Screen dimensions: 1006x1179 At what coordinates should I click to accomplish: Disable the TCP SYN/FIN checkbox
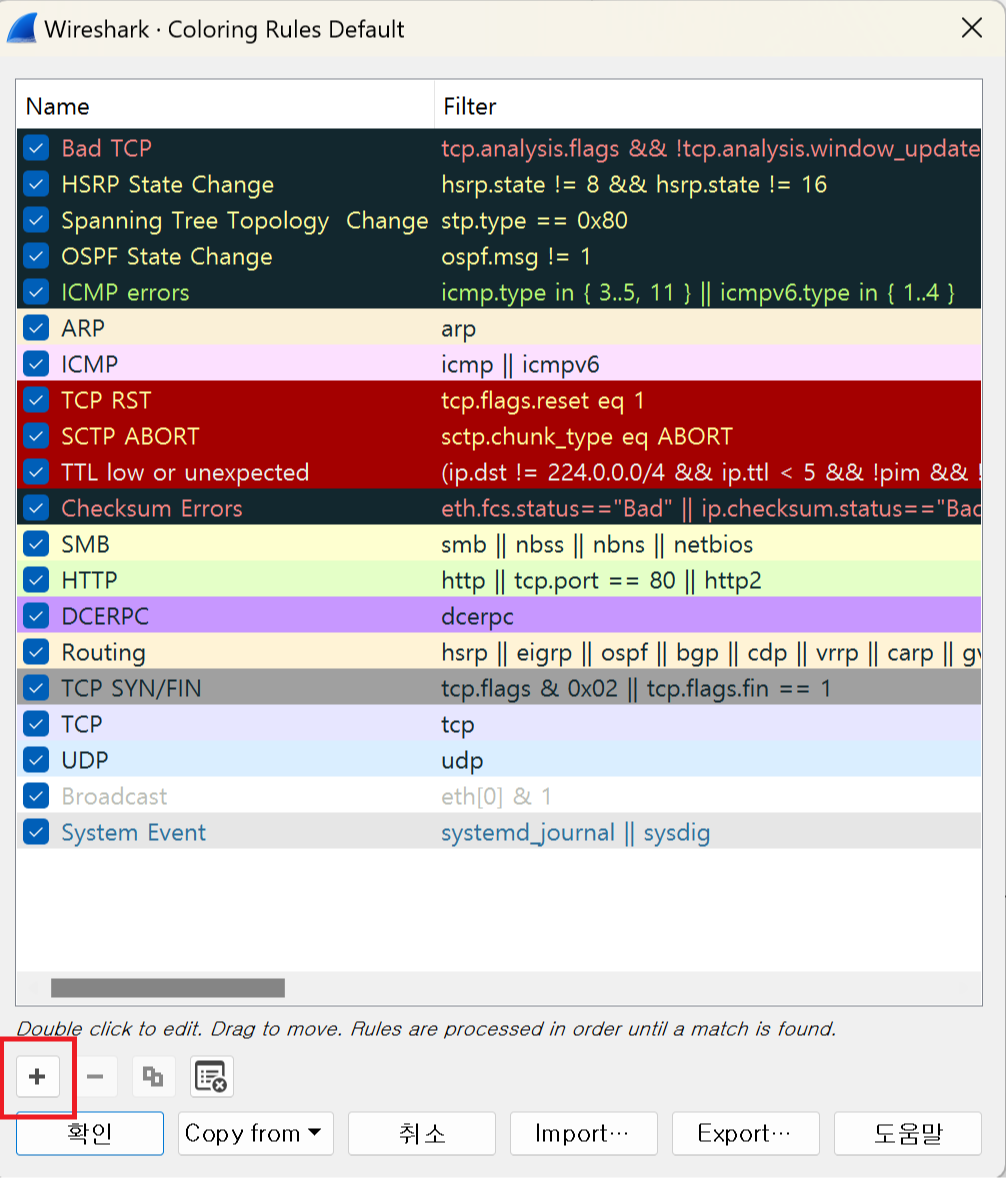click(36, 688)
